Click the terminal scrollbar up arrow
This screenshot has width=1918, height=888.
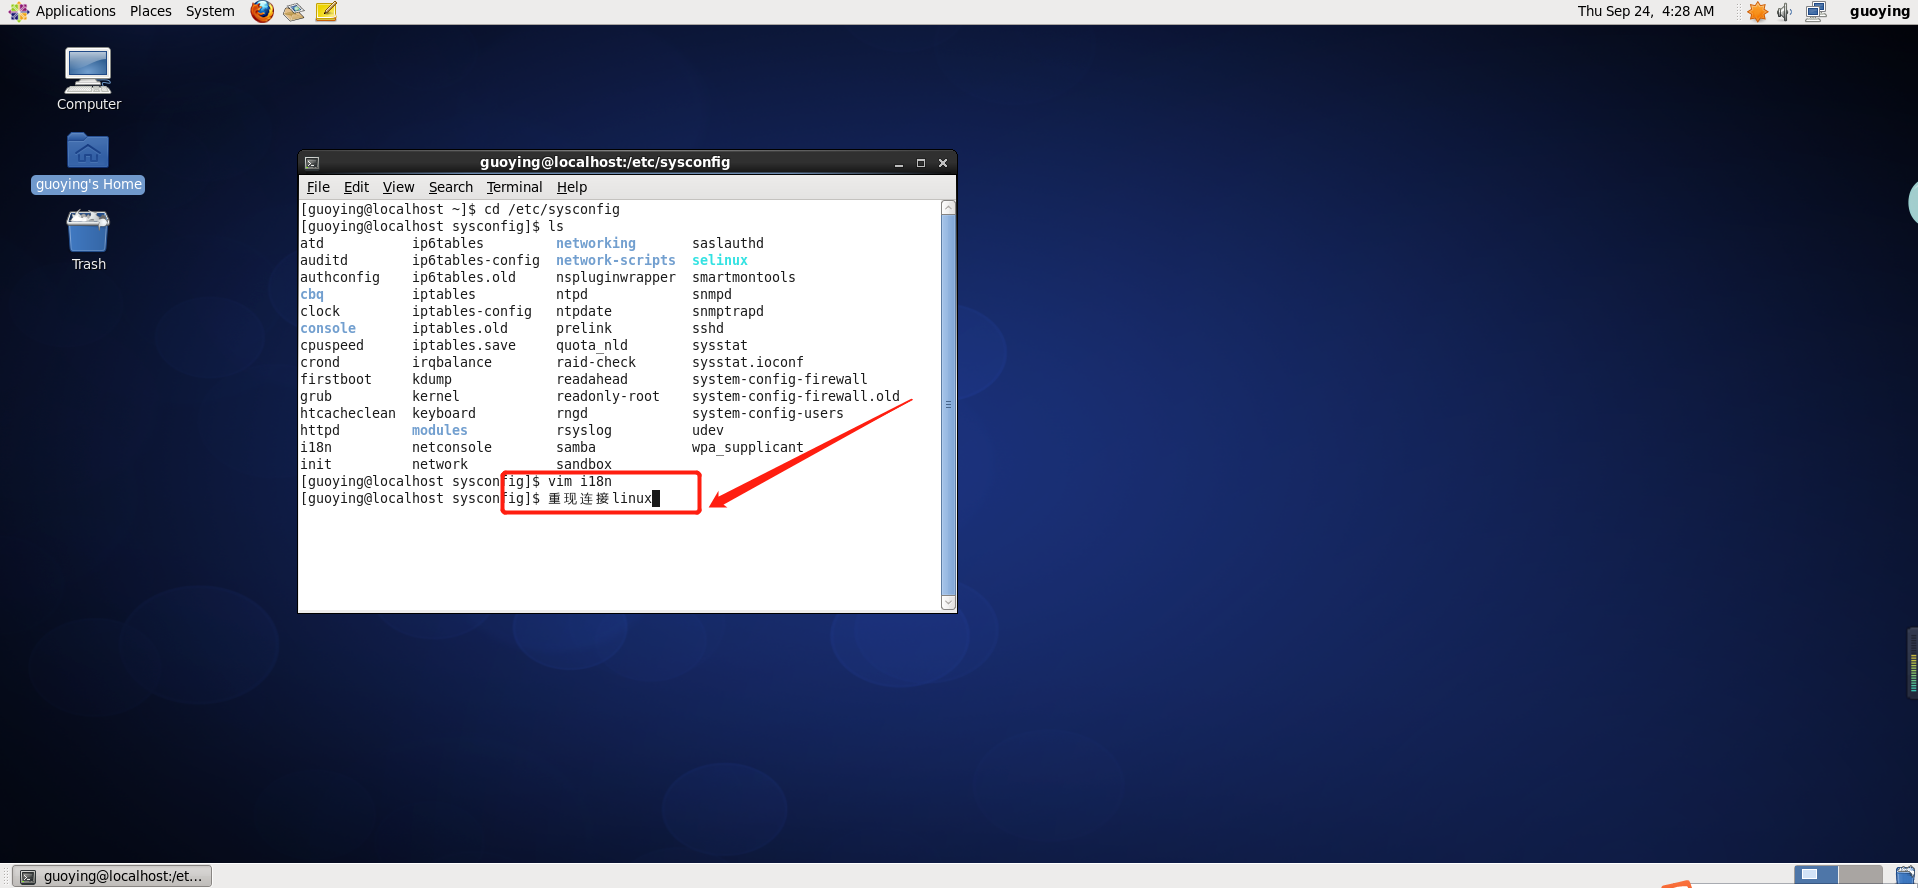948,207
